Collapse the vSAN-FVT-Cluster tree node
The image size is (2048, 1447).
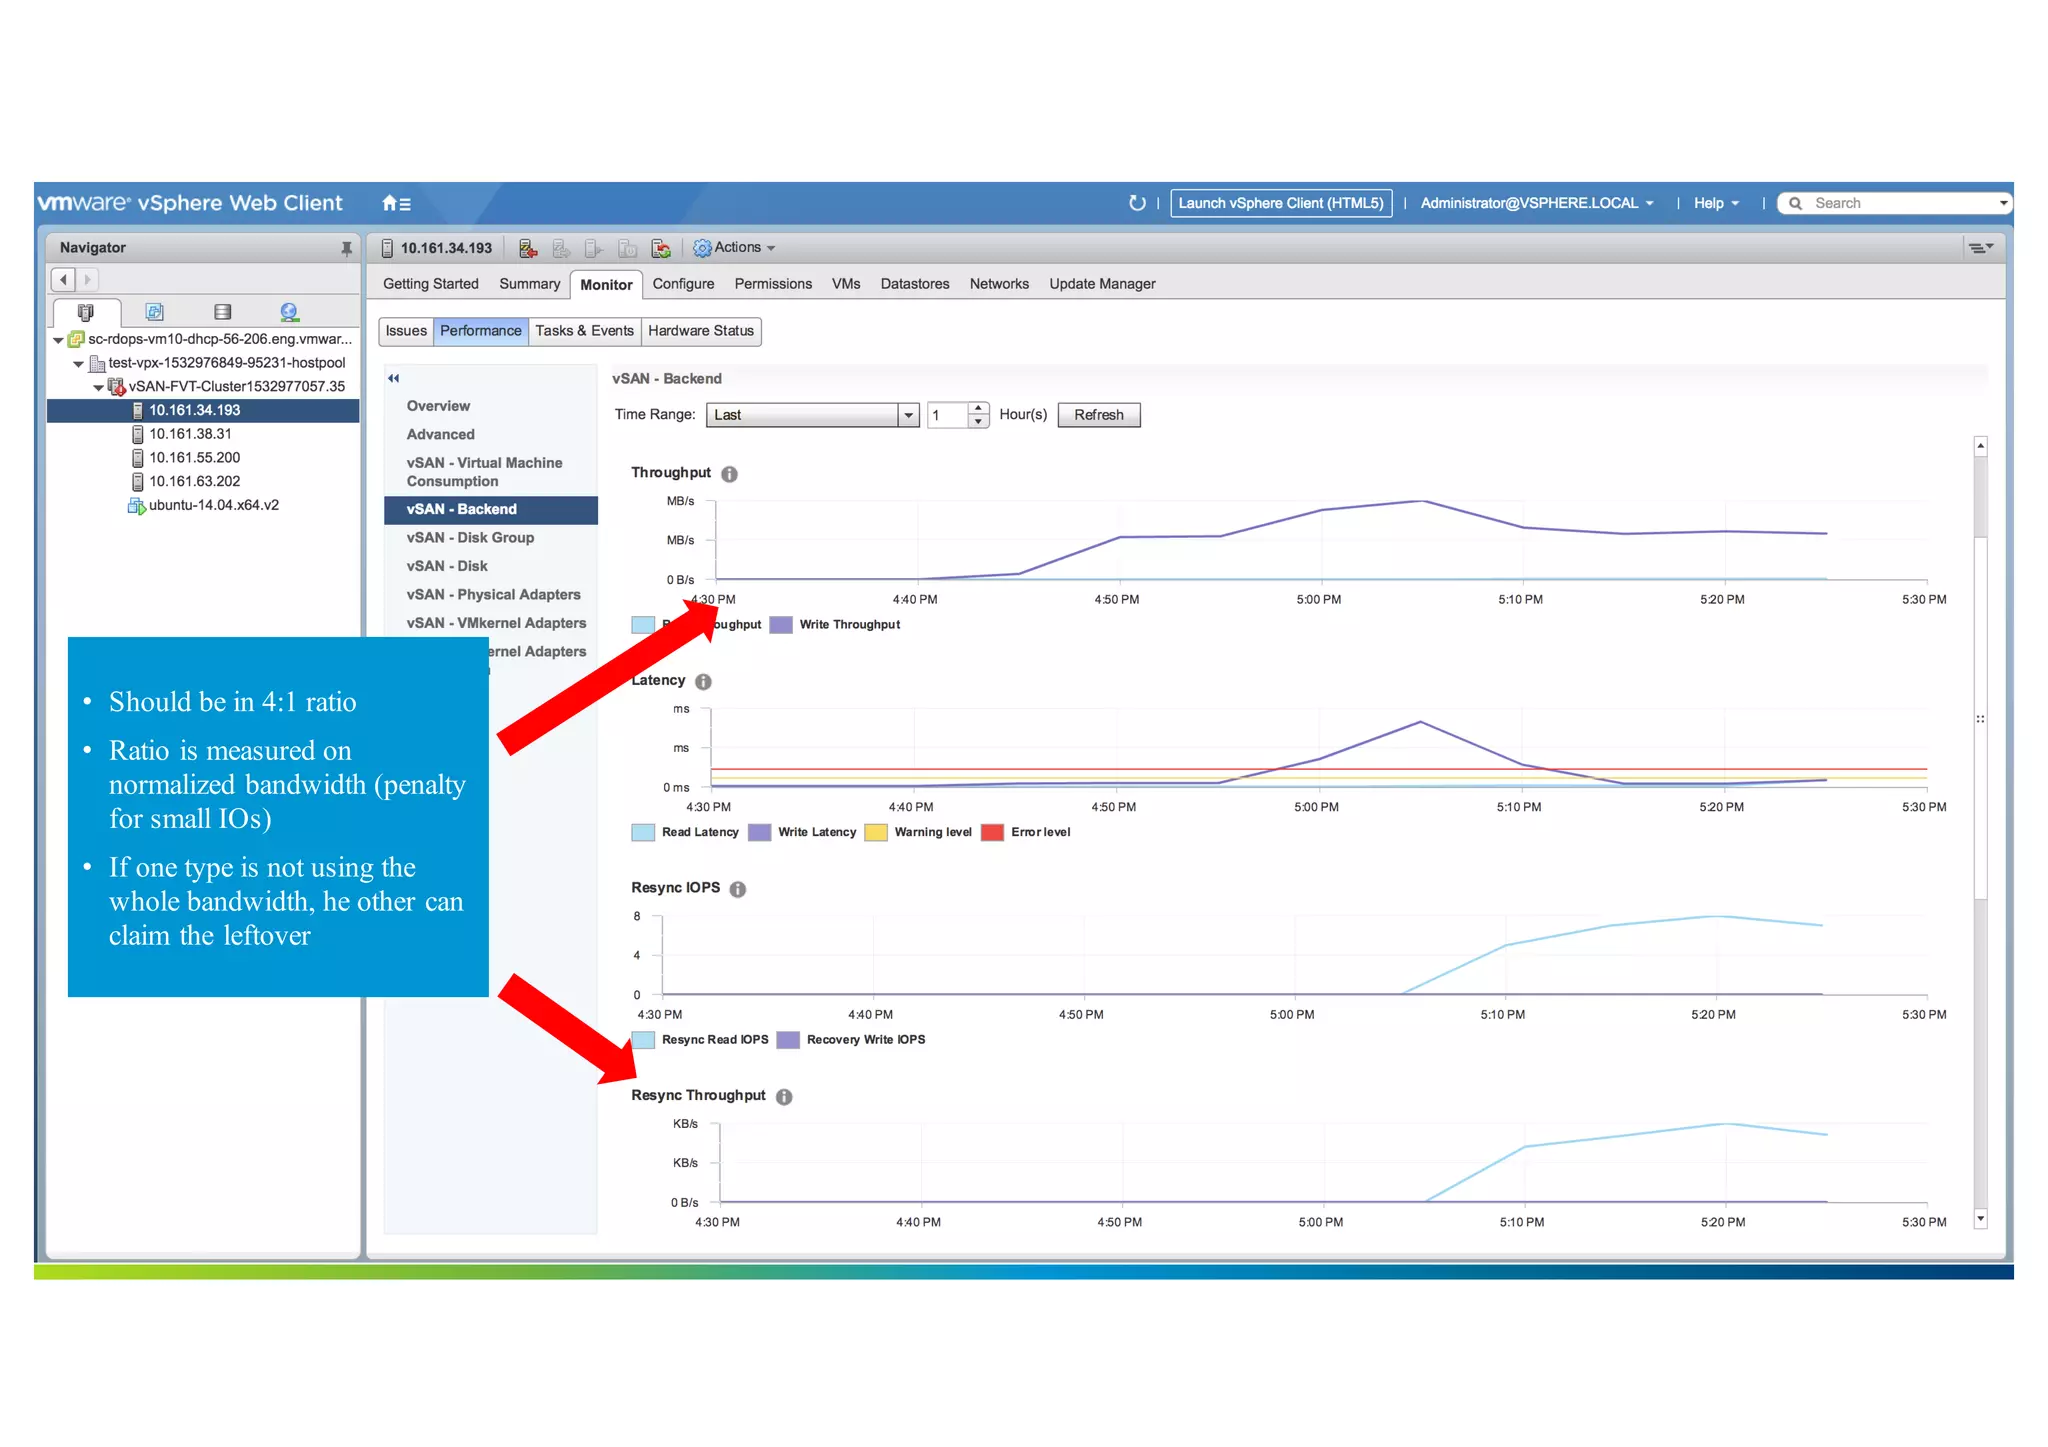[x=98, y=387]
